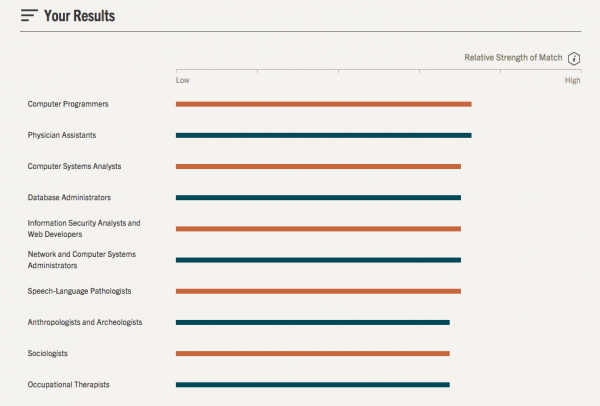Image resolution: width=600 pixels, height=406 pixels.
Task: Choose Database Administrators from the results
Action: tap(69, 197)
